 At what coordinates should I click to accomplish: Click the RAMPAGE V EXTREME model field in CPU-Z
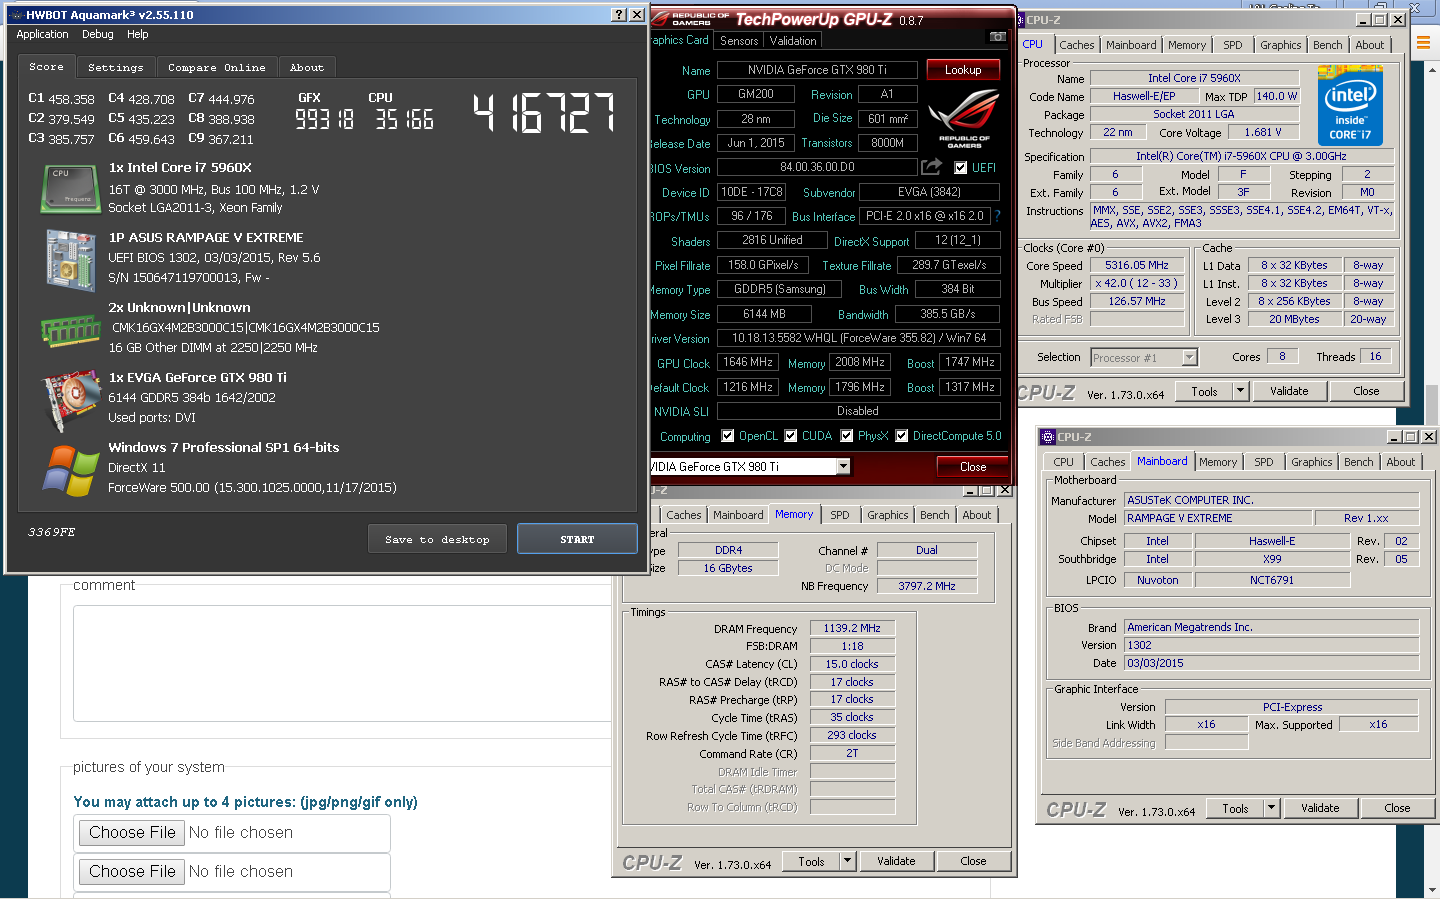point(1218,518)
